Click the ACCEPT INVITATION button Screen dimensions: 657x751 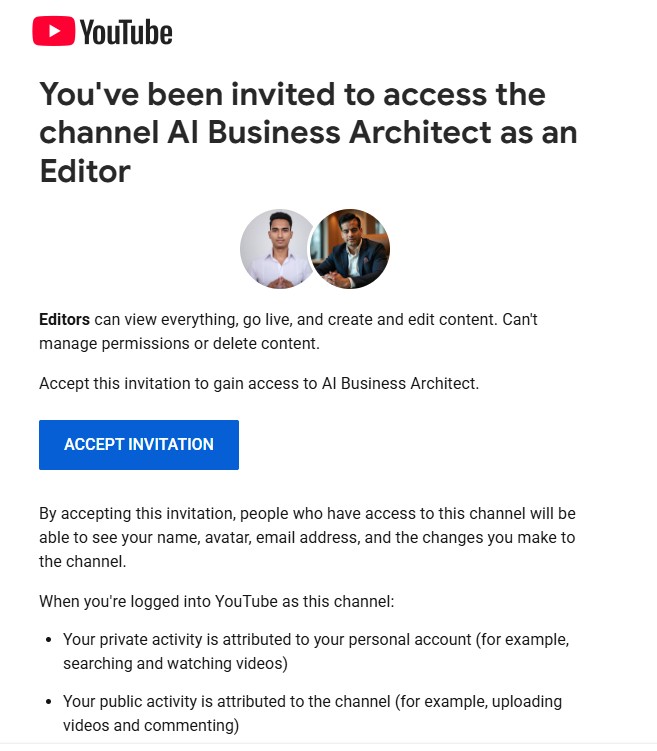click(139, 445)
